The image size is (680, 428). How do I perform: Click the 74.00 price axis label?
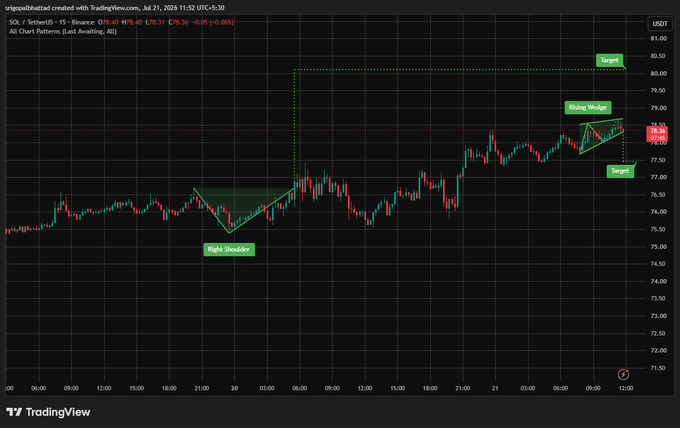coord(658,281)
